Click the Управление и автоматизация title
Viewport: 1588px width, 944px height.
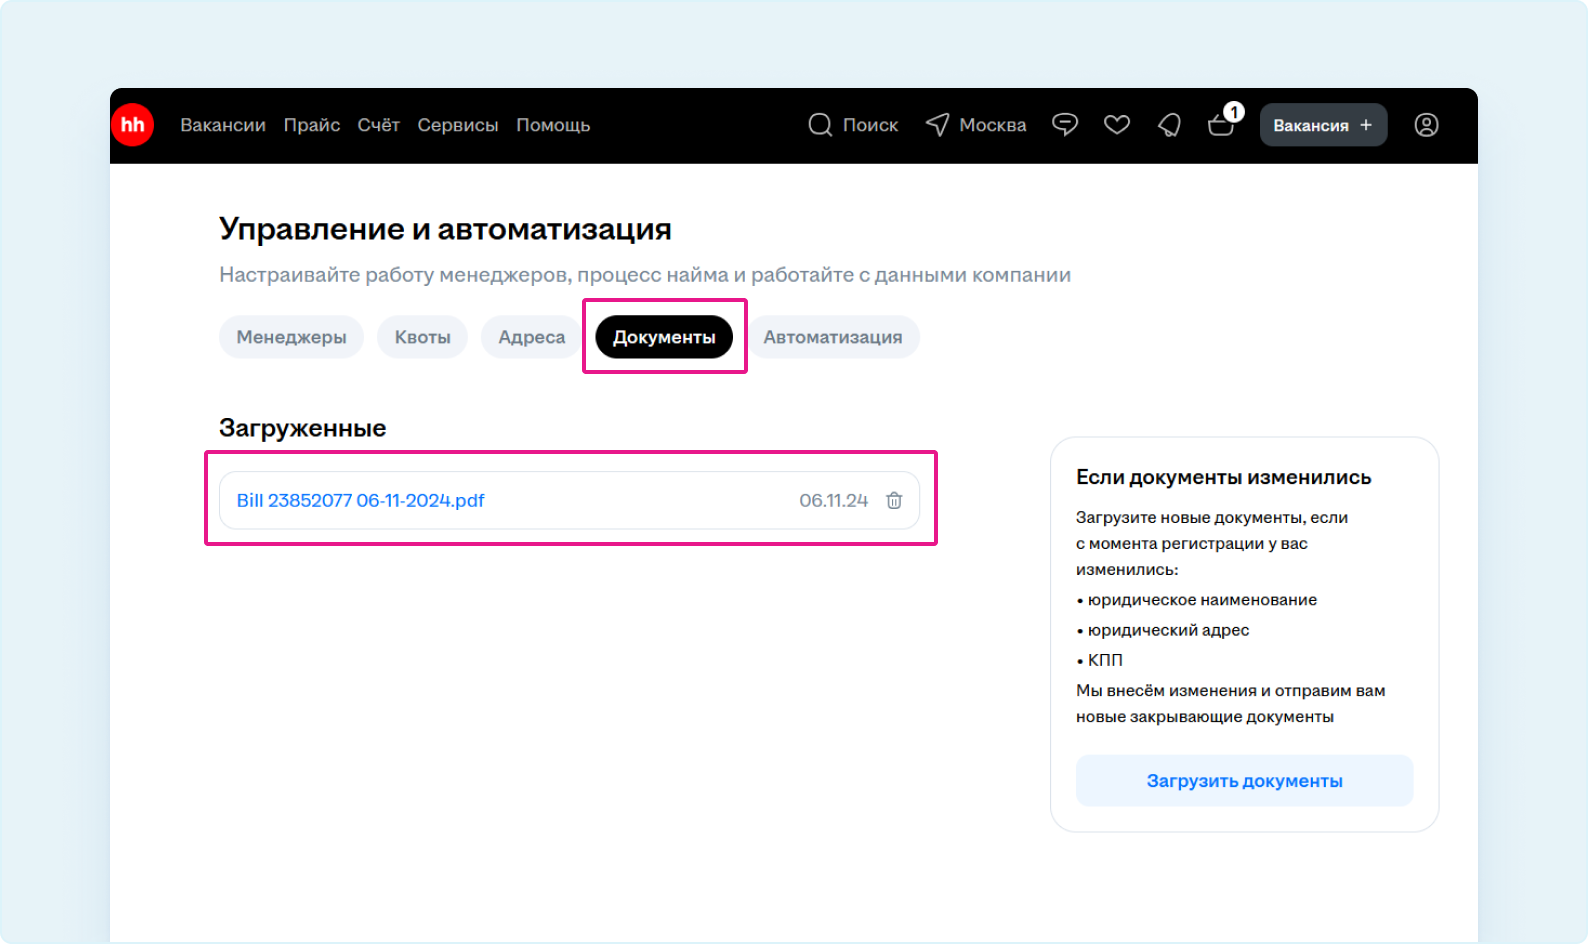pyautogui.click(x=445, y=229)
